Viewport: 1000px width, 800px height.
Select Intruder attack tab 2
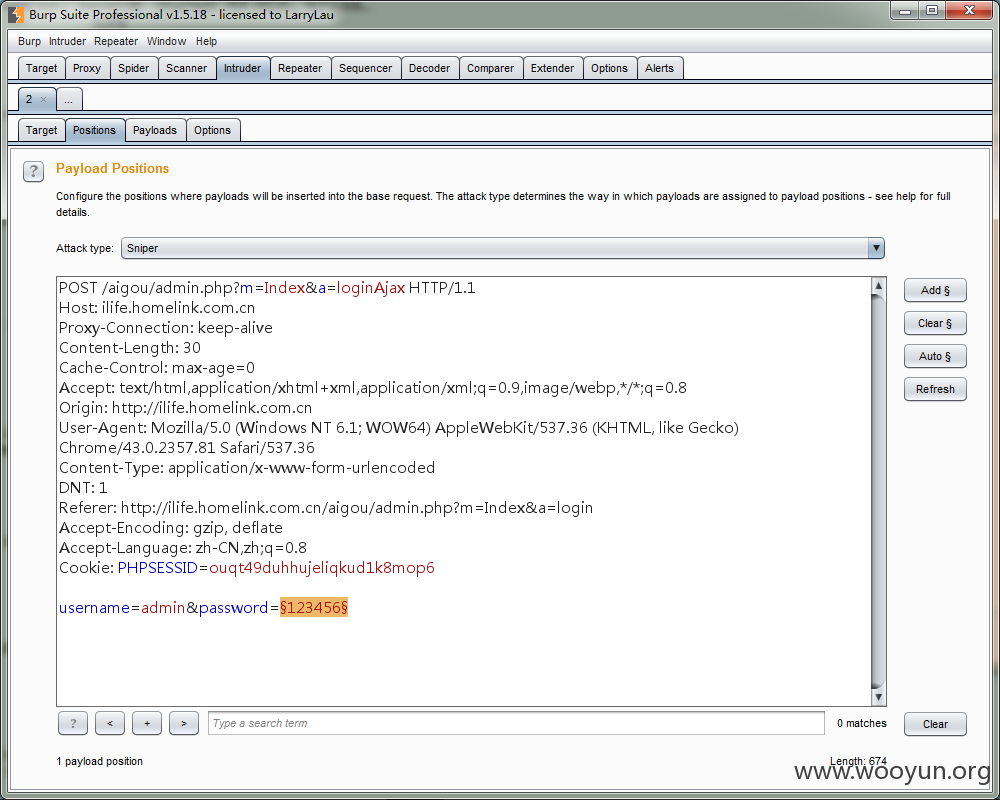click(x=29, y=100)
